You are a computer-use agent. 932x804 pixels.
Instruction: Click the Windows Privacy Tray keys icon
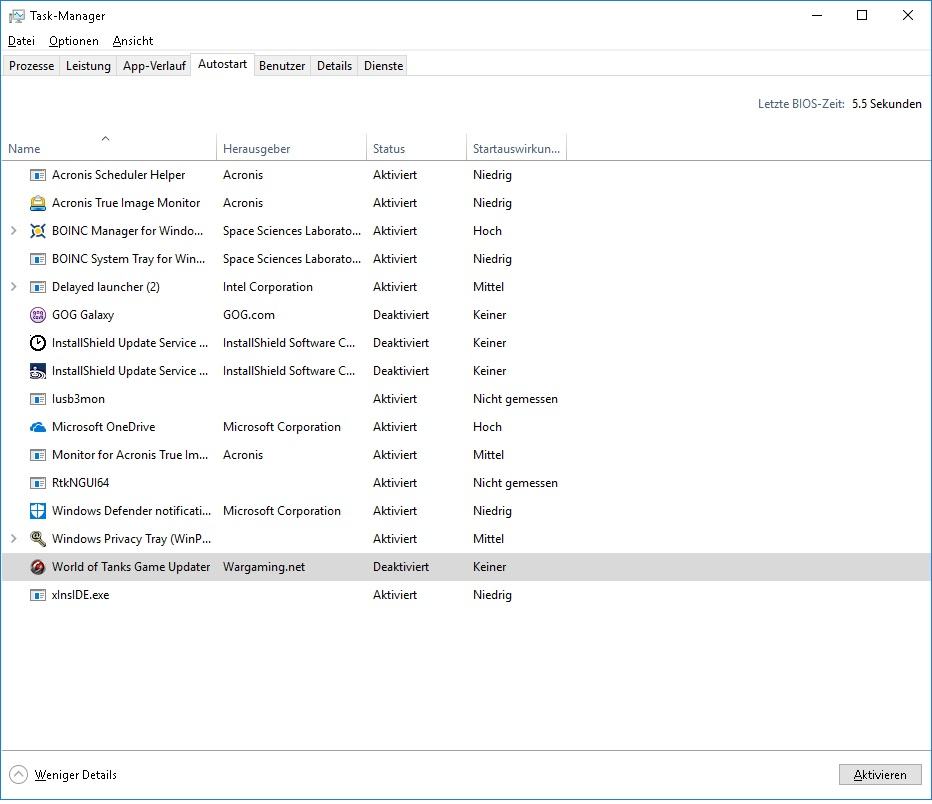37,539
